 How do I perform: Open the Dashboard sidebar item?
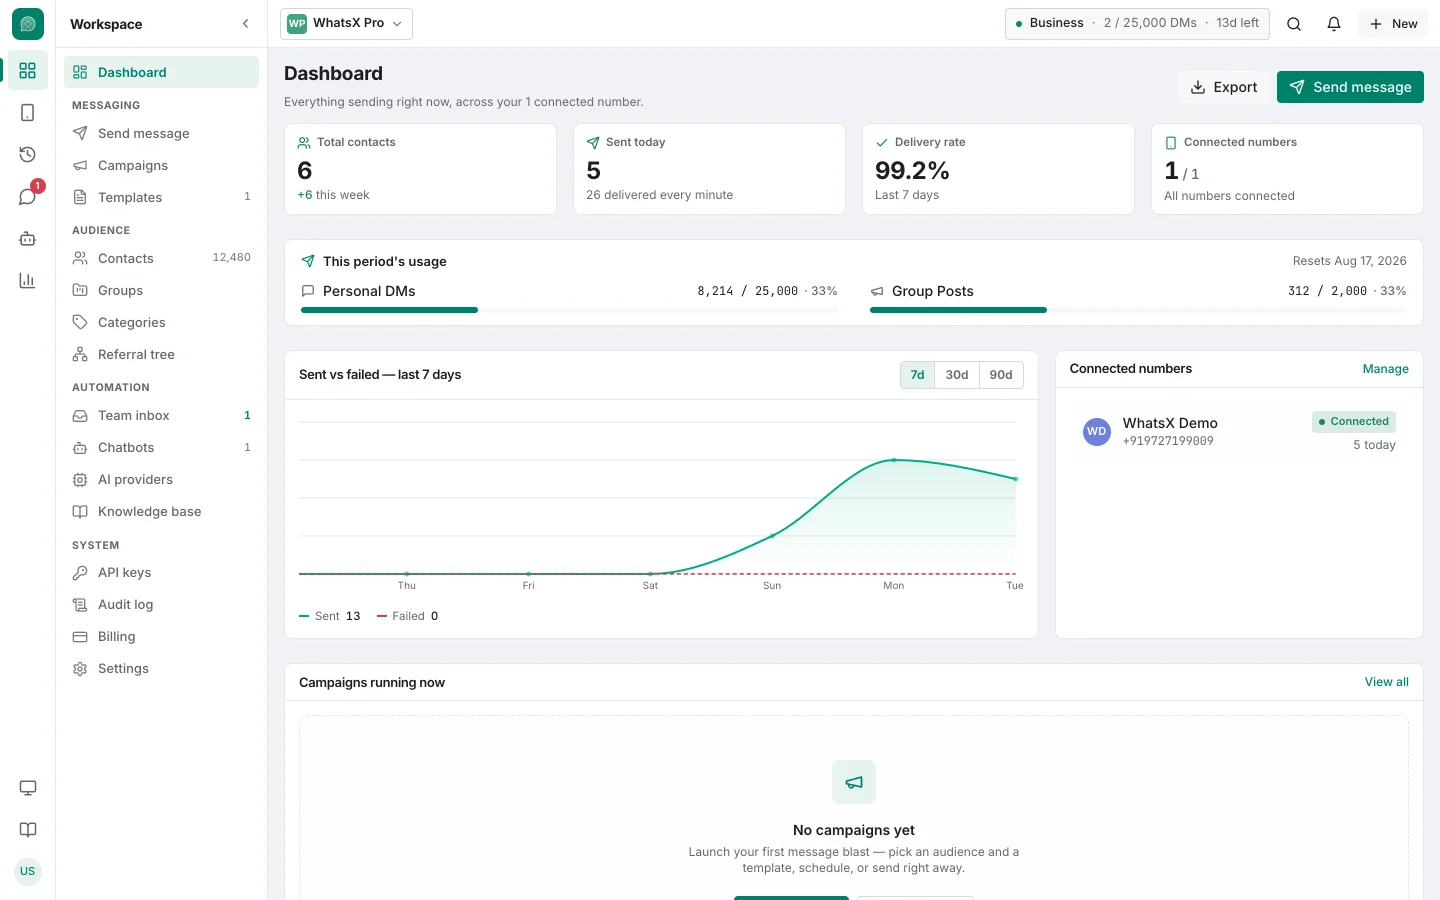161,72
